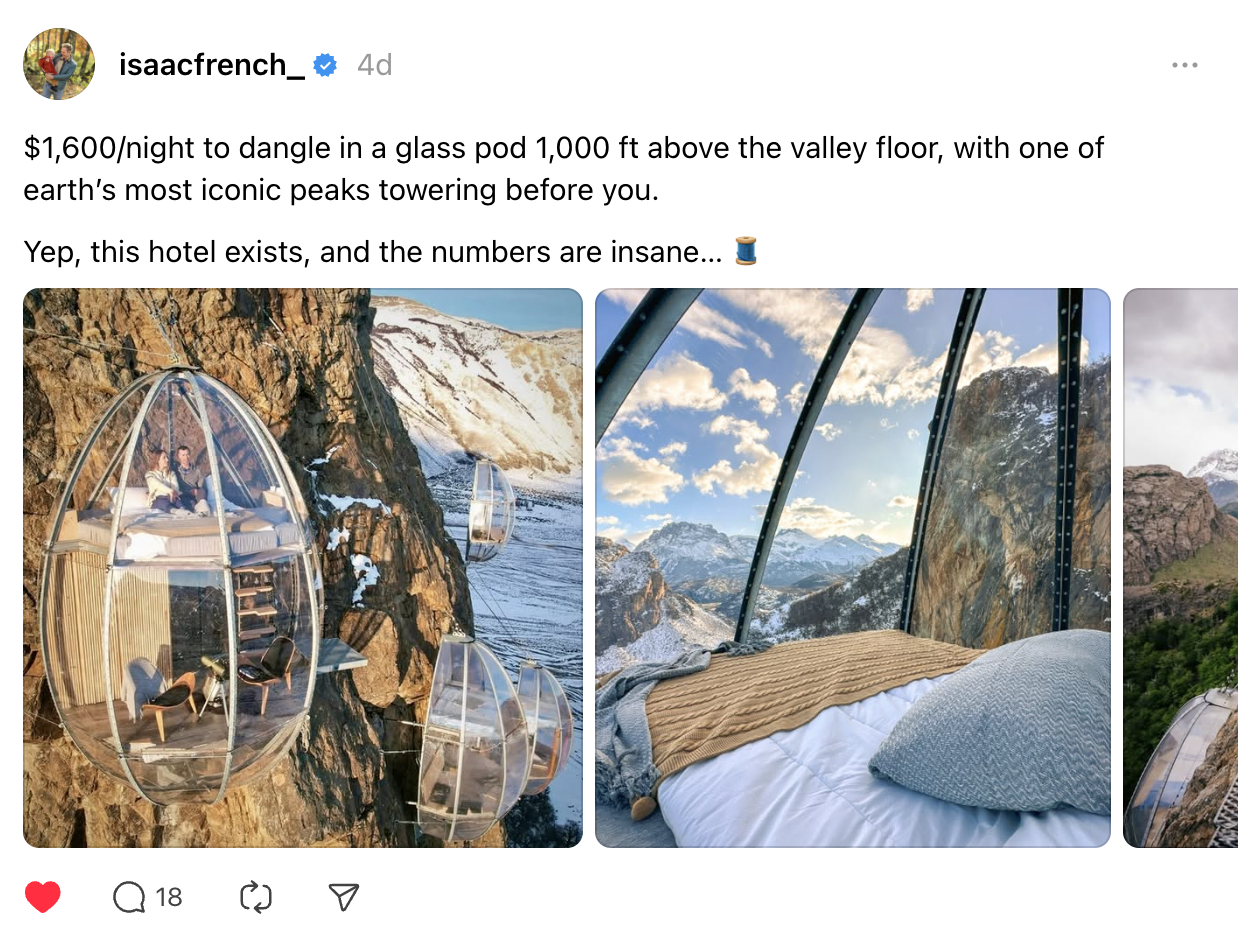Open replies via the speech bubble icon
The height and width of the screenshot is (938, 1238).
[x=129, y=897]
